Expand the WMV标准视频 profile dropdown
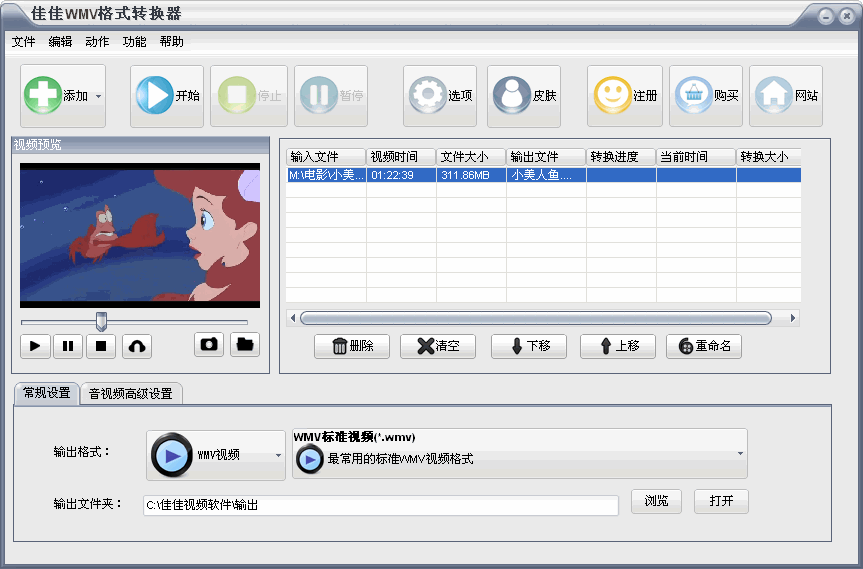 click(740, 454)
